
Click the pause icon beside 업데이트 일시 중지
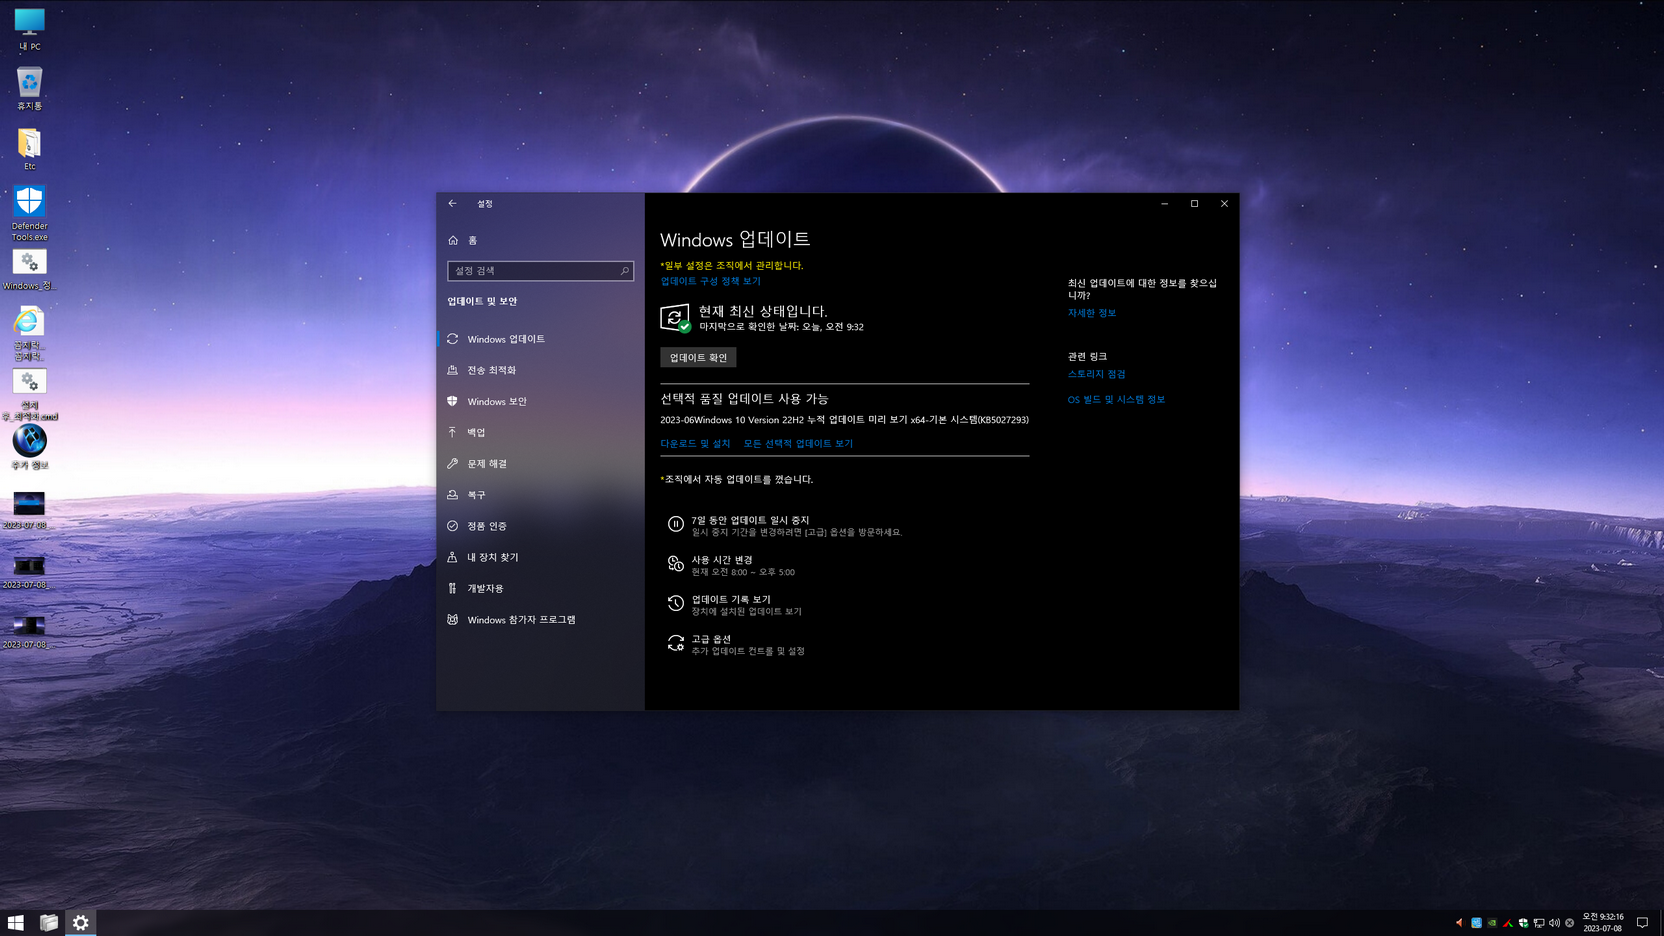tap(676, 524)
